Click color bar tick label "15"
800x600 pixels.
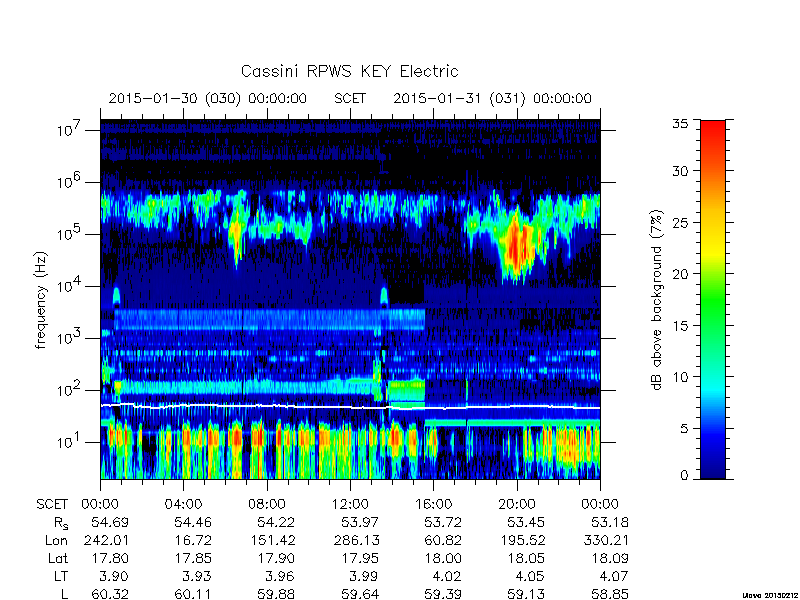coord(681,325)
